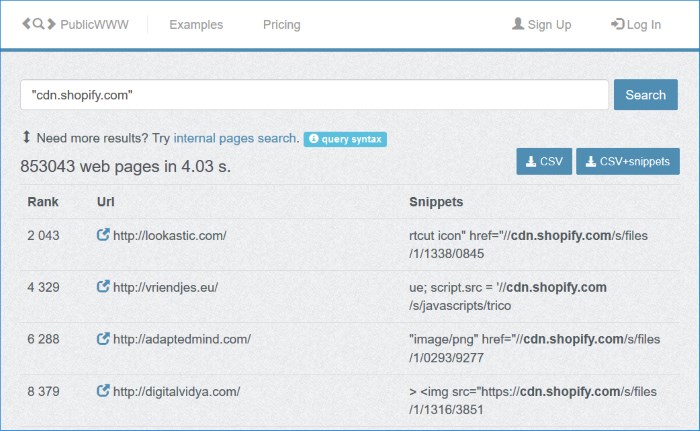700x431 pixels.
Task: Click the Search button
Action: click(646, 95)
